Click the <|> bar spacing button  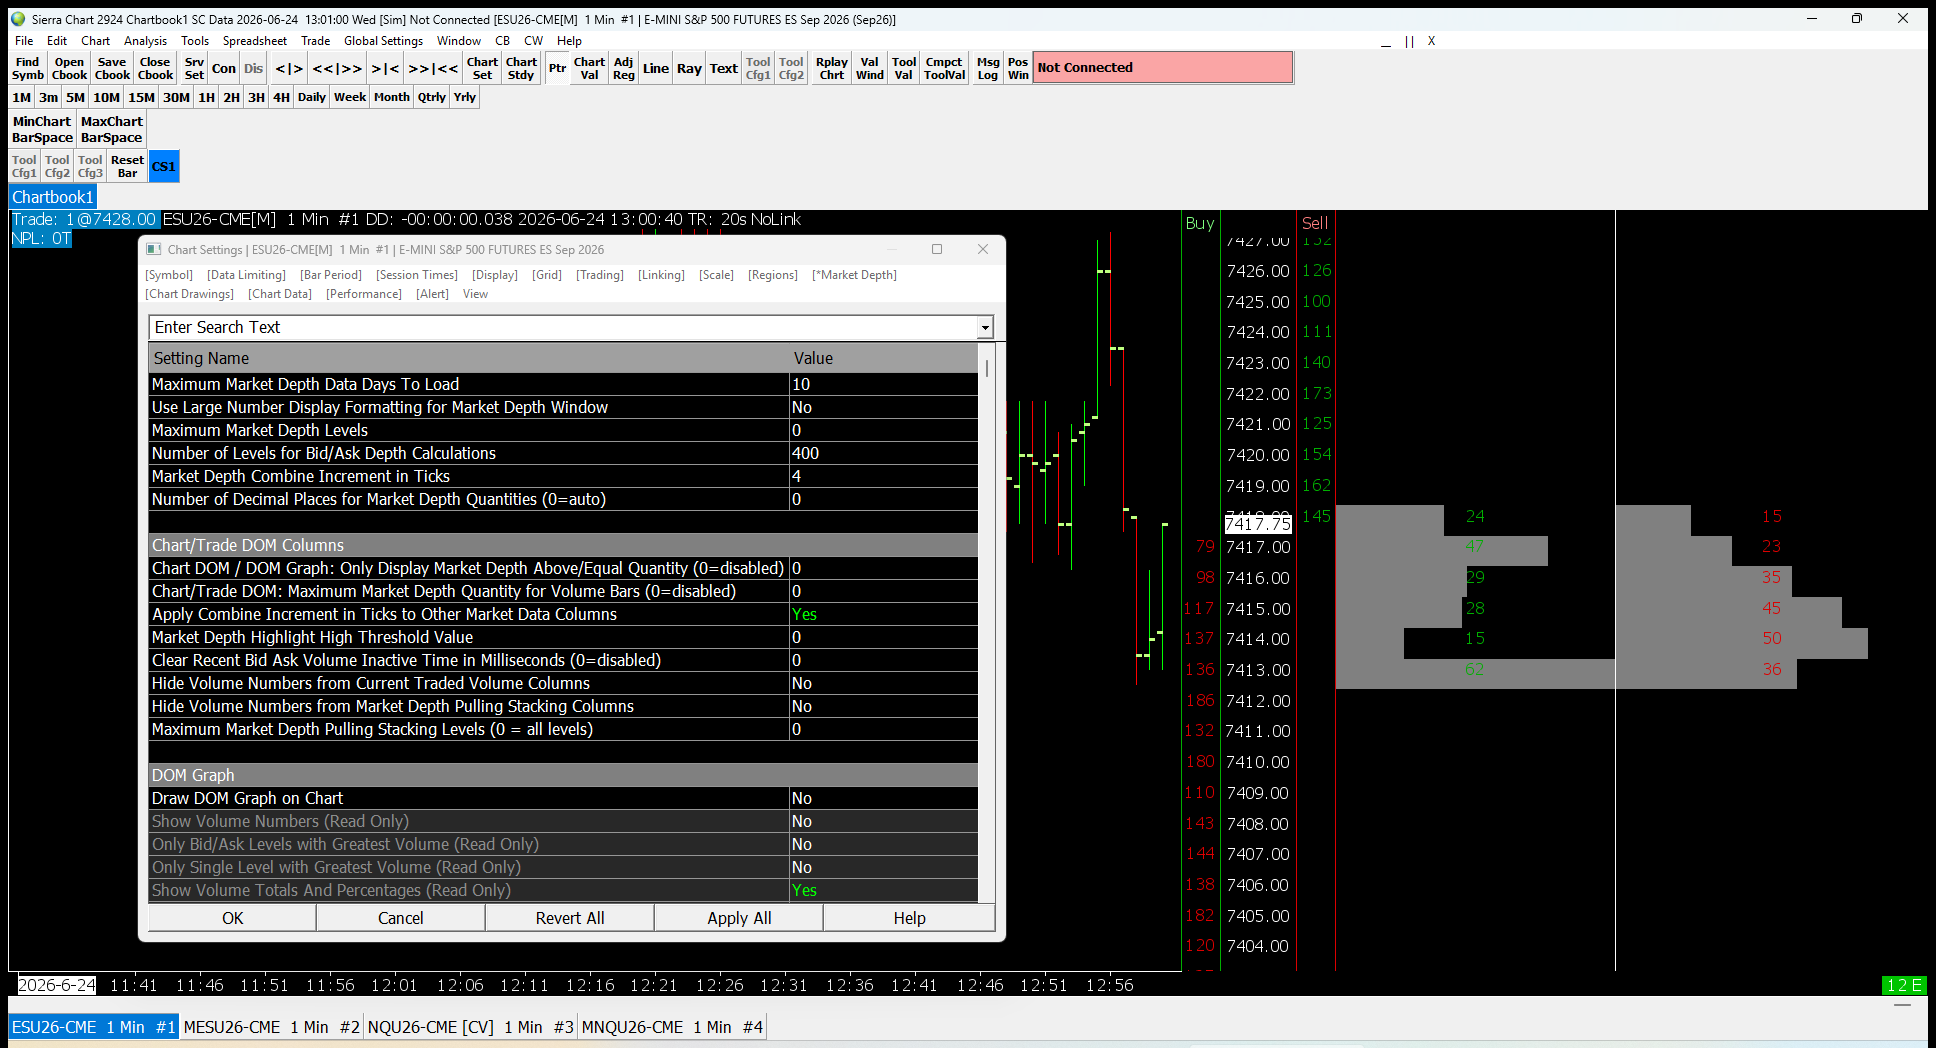pos(289,68)
